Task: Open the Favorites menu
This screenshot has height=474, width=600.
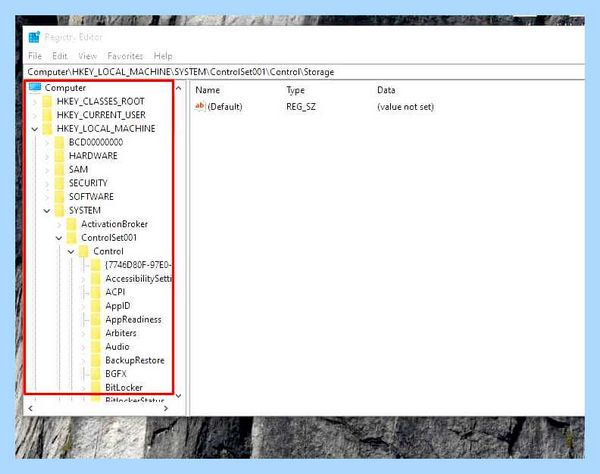Action: pos(125,56)
